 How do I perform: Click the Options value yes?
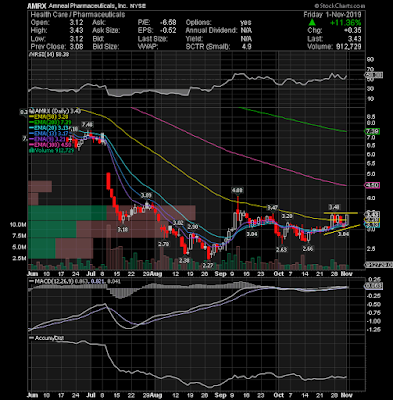coord(246,23)
